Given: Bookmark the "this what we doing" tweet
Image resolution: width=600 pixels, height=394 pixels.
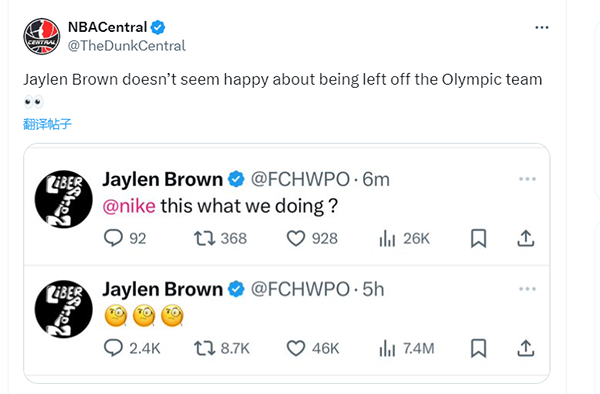Looking at the screenshot, I should (478, 238).
